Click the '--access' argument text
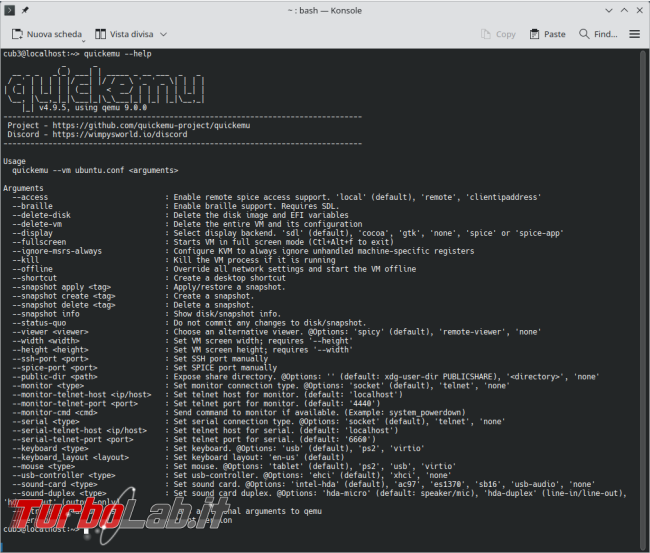Screen dimensions: 650x553 (x=30, y=197)
